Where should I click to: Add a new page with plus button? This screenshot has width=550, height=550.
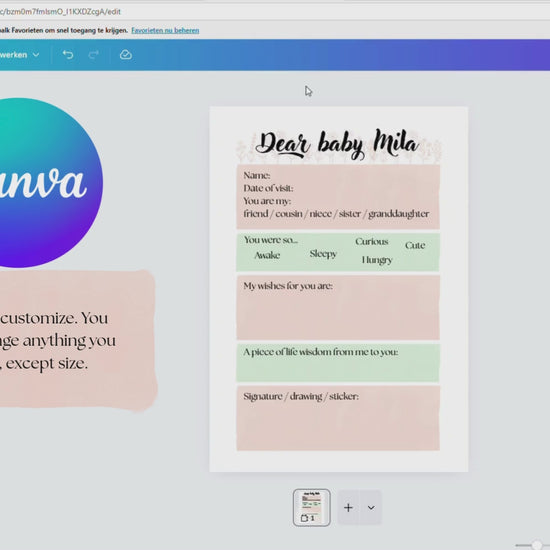348,508
